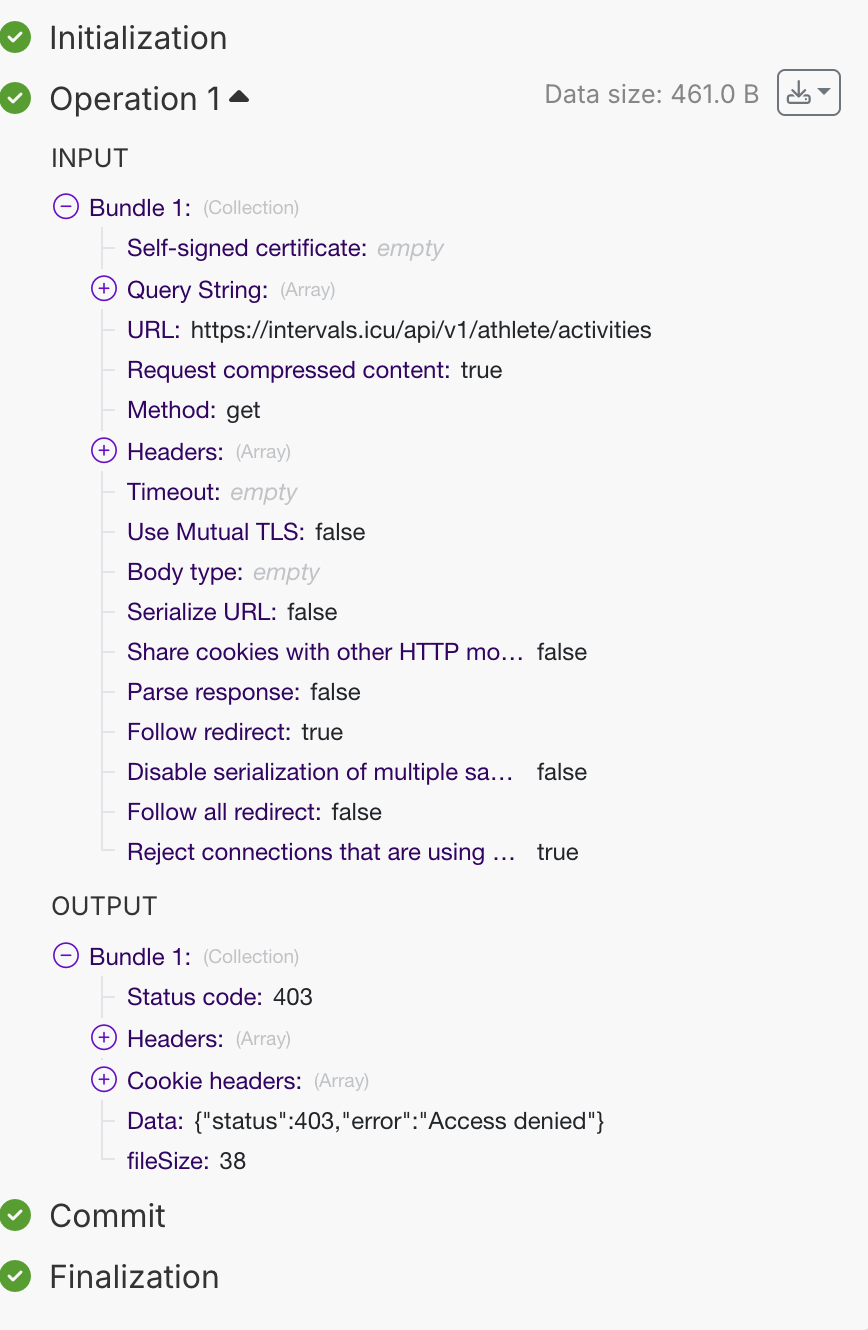Click the Parse response false entry

244,692
